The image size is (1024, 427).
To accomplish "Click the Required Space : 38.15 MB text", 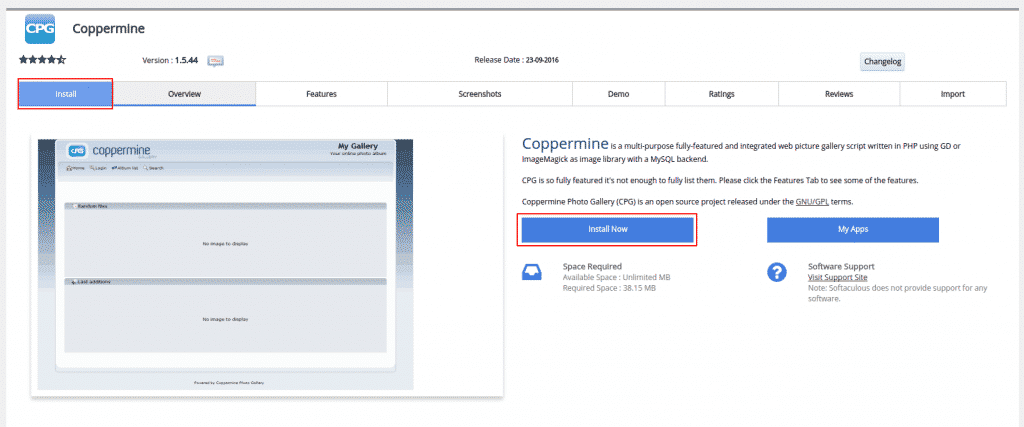I will [x=609, y=288].
